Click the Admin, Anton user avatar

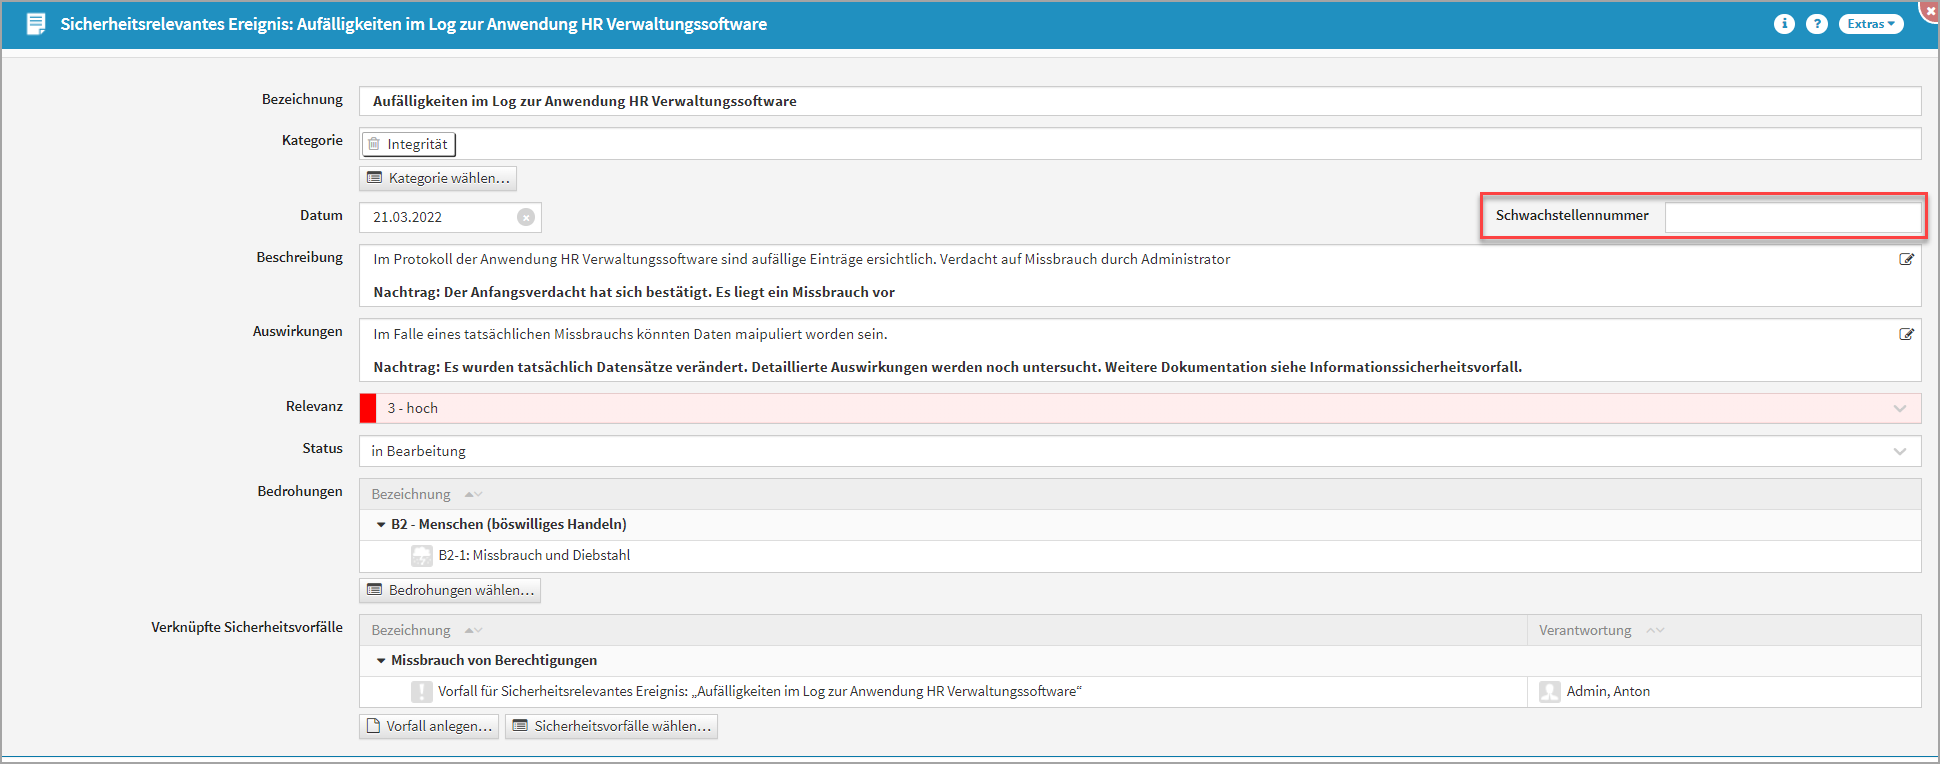coord(1550,692)
